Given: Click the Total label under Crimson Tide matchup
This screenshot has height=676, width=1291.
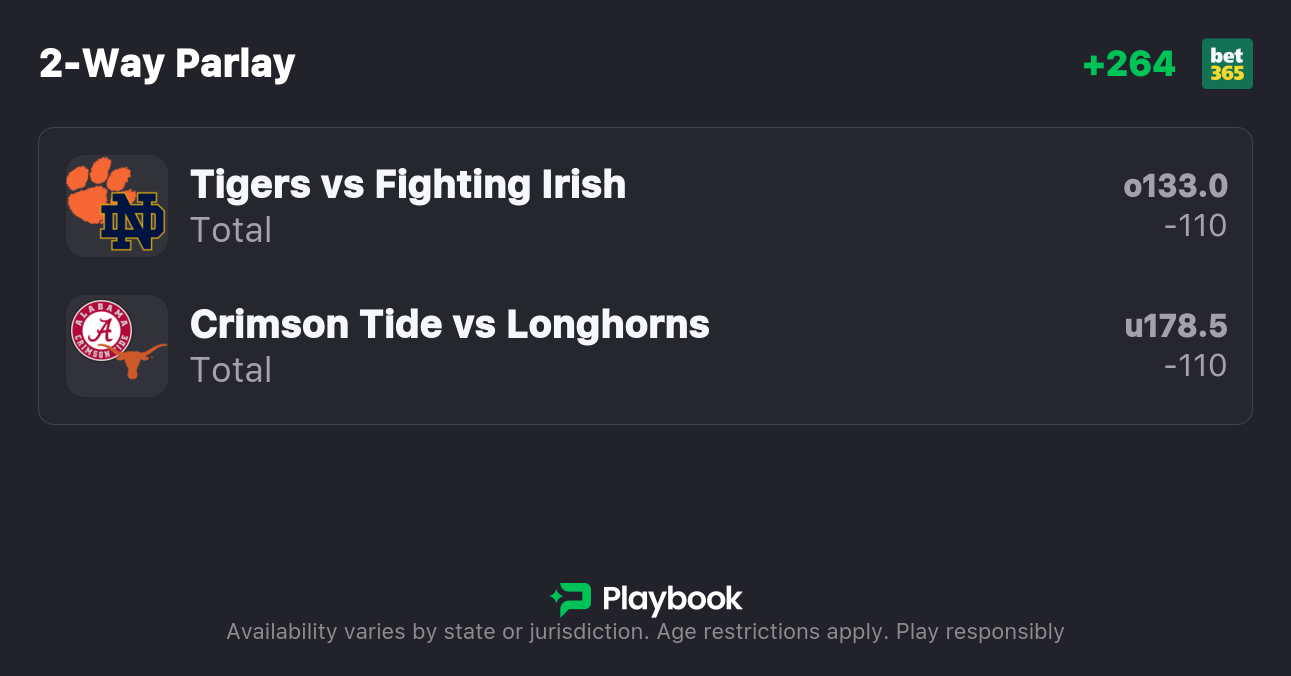Looking at the screenshot, I should point(231,370).
